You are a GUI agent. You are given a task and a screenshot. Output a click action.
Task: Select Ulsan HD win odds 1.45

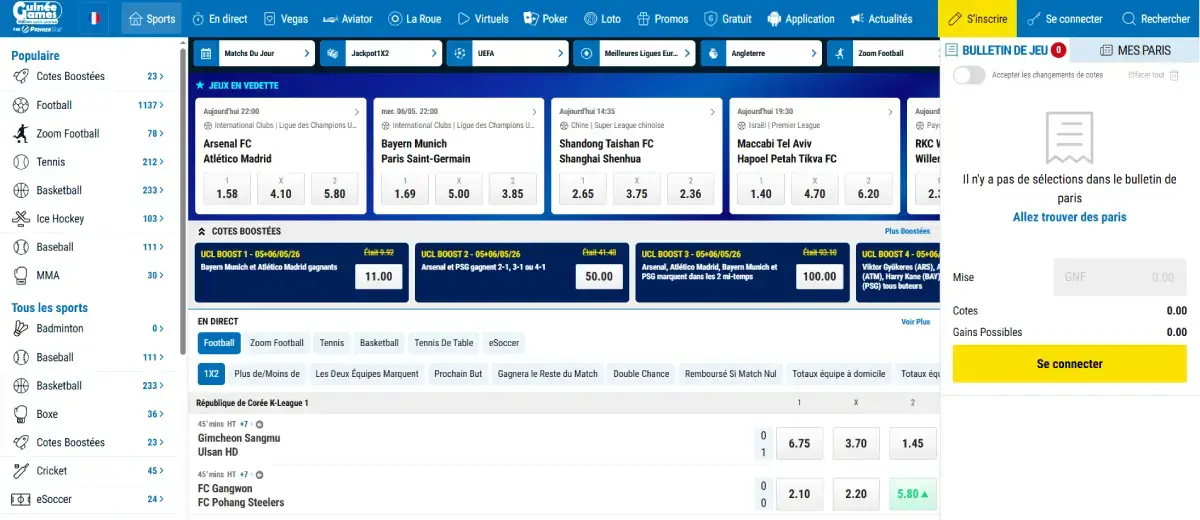click(913, 443)
